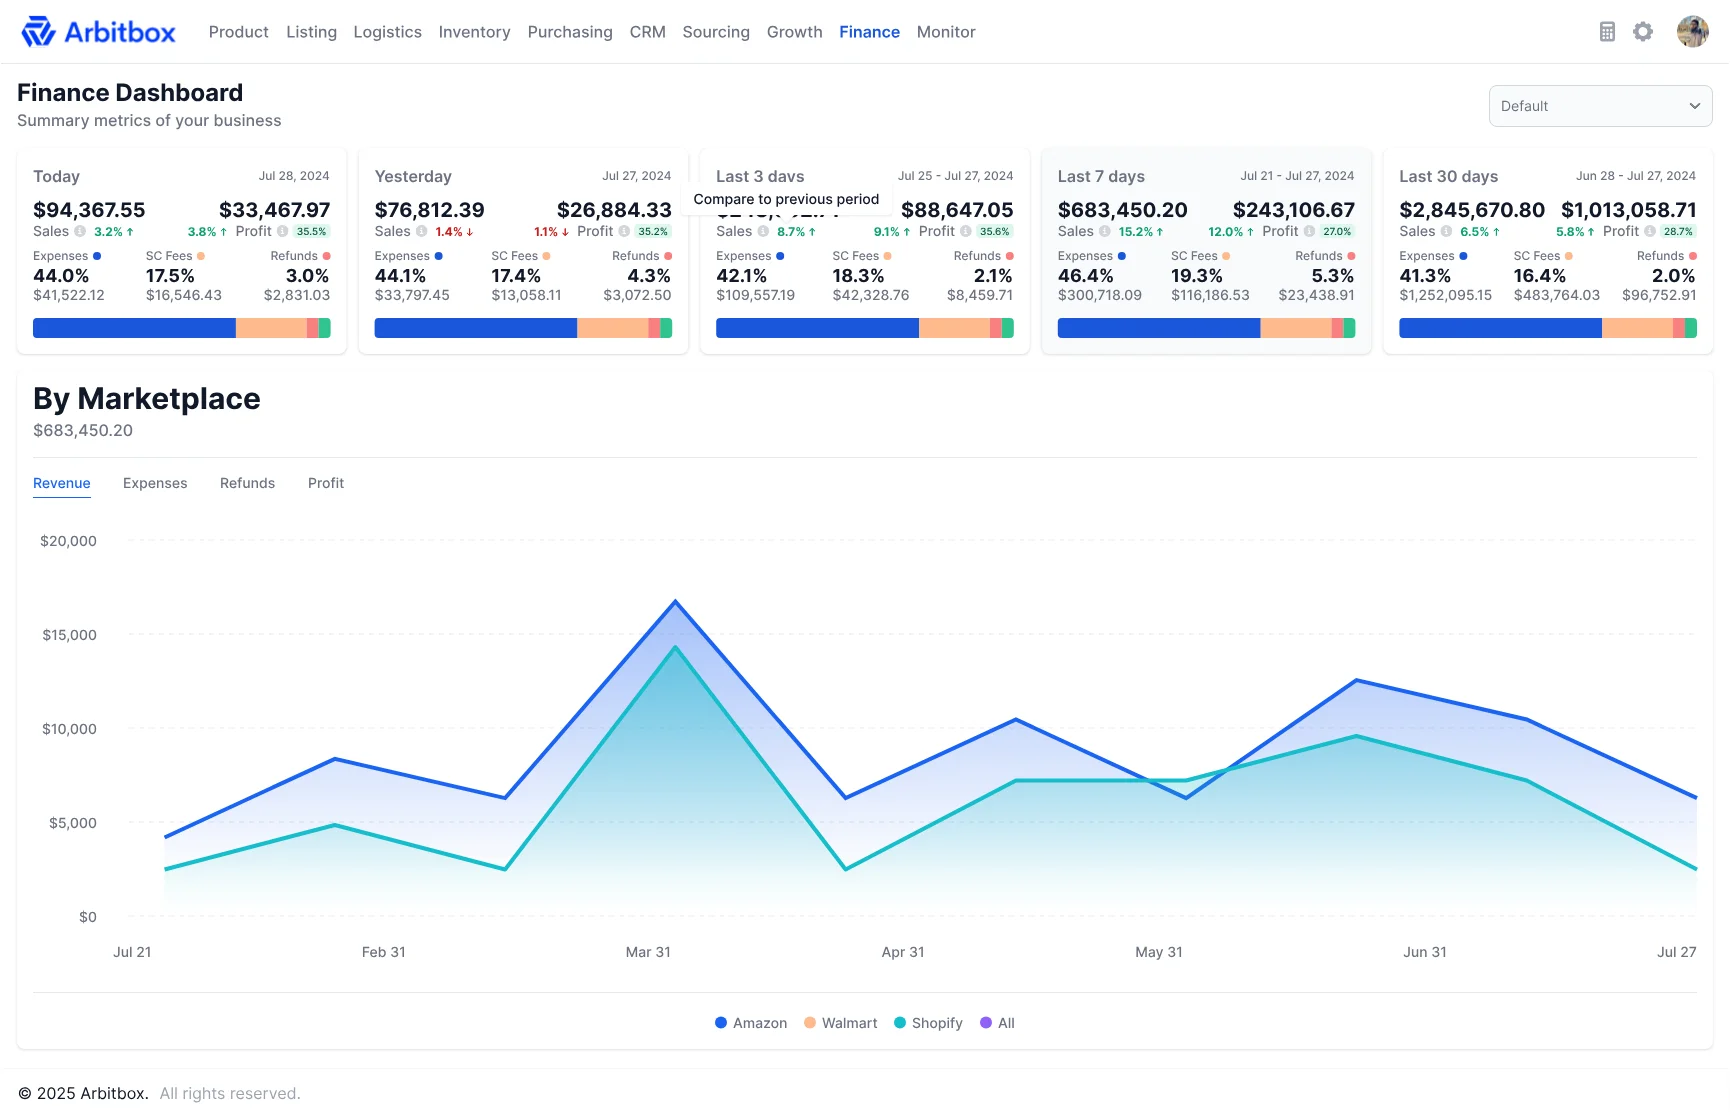The height and width of the screenshot is (1117, 1730).
Task: Toggle Walmart series in chart legend
Action: tap(840, 1023)
